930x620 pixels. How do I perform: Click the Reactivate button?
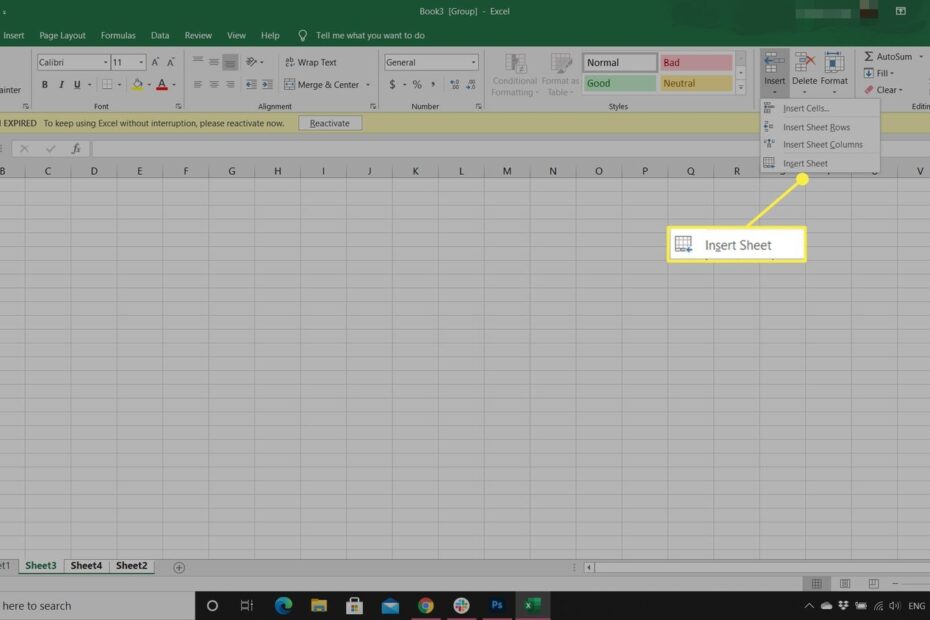[x=330, y=123]
